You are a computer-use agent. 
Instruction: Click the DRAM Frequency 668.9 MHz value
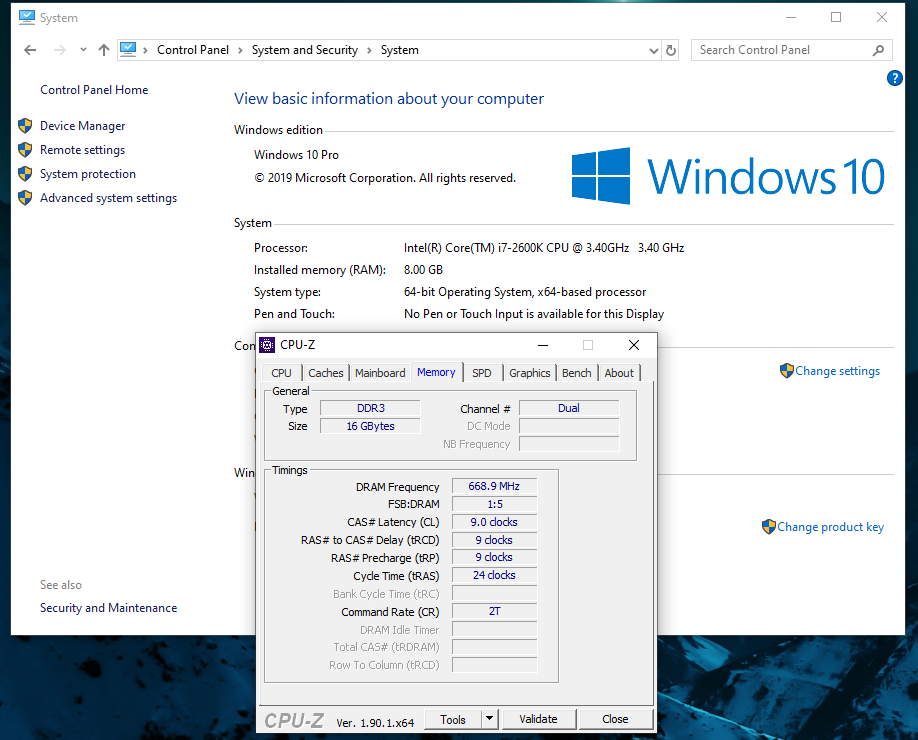click(x=494, y=486)
